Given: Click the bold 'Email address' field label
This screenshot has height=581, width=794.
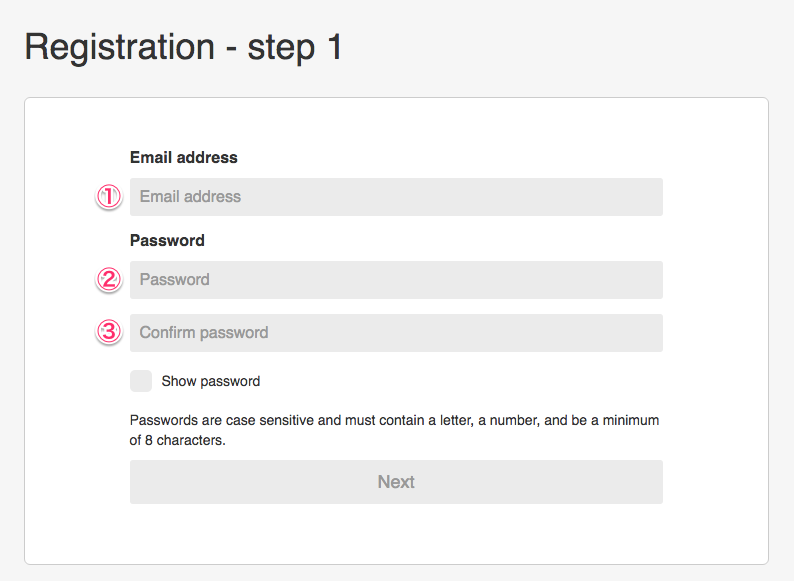Looking at the screenshot, I should (x=183, y=158).
